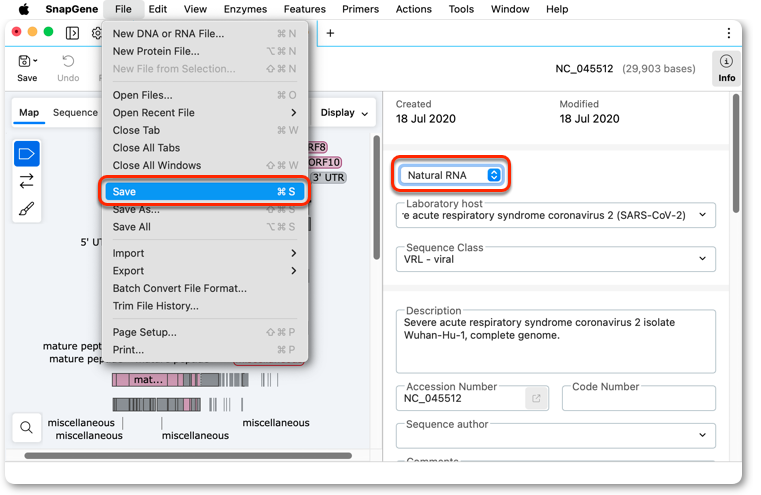Click the Save toolbar icon
This screenshot has width=761, height=495.
pyautogui.click(x=24, y=61)
